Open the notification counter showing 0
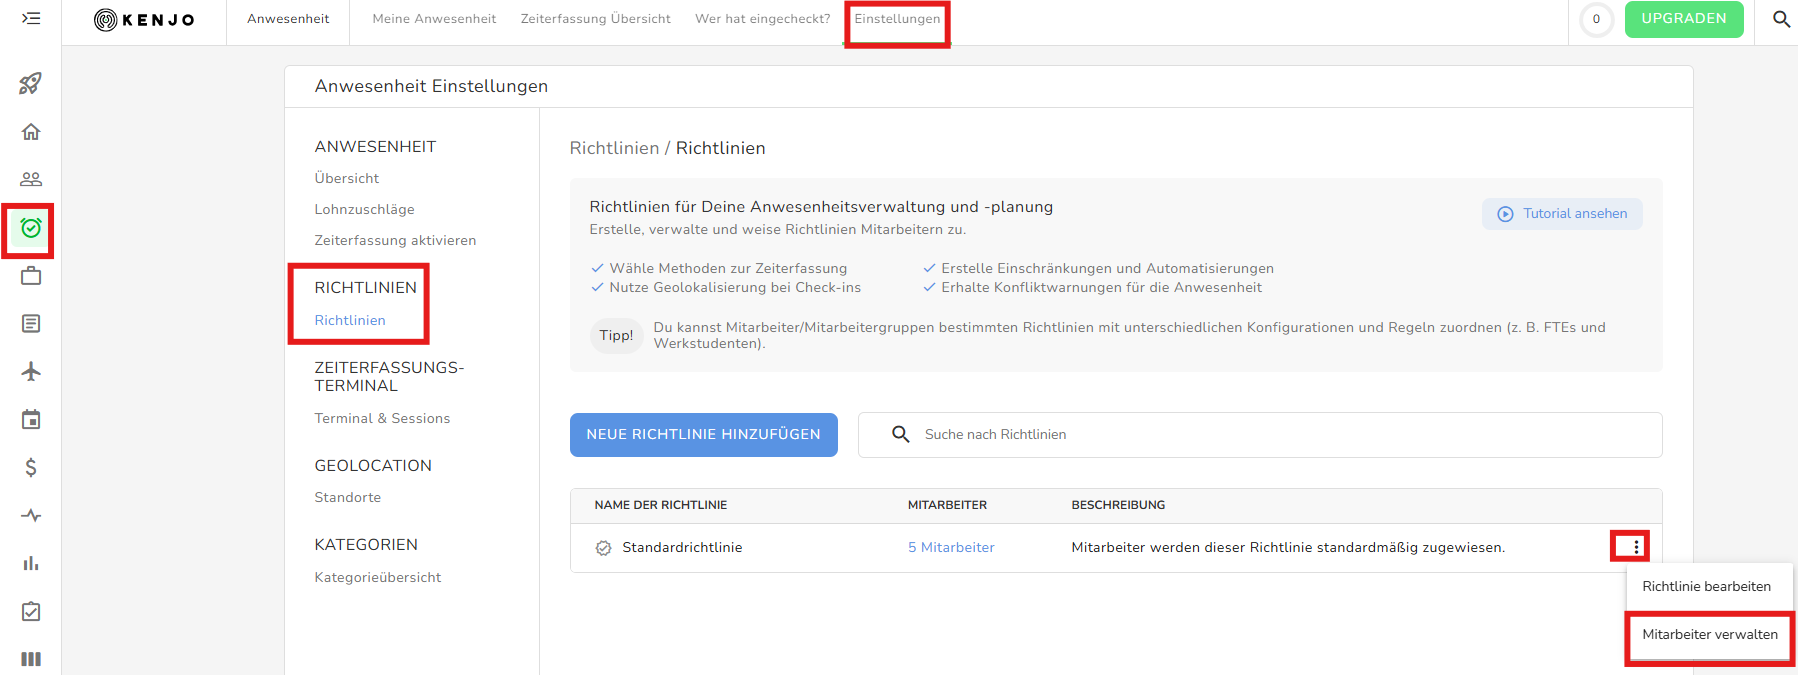This screenshot has width=1798, height=675. [x=1596, y=19]
